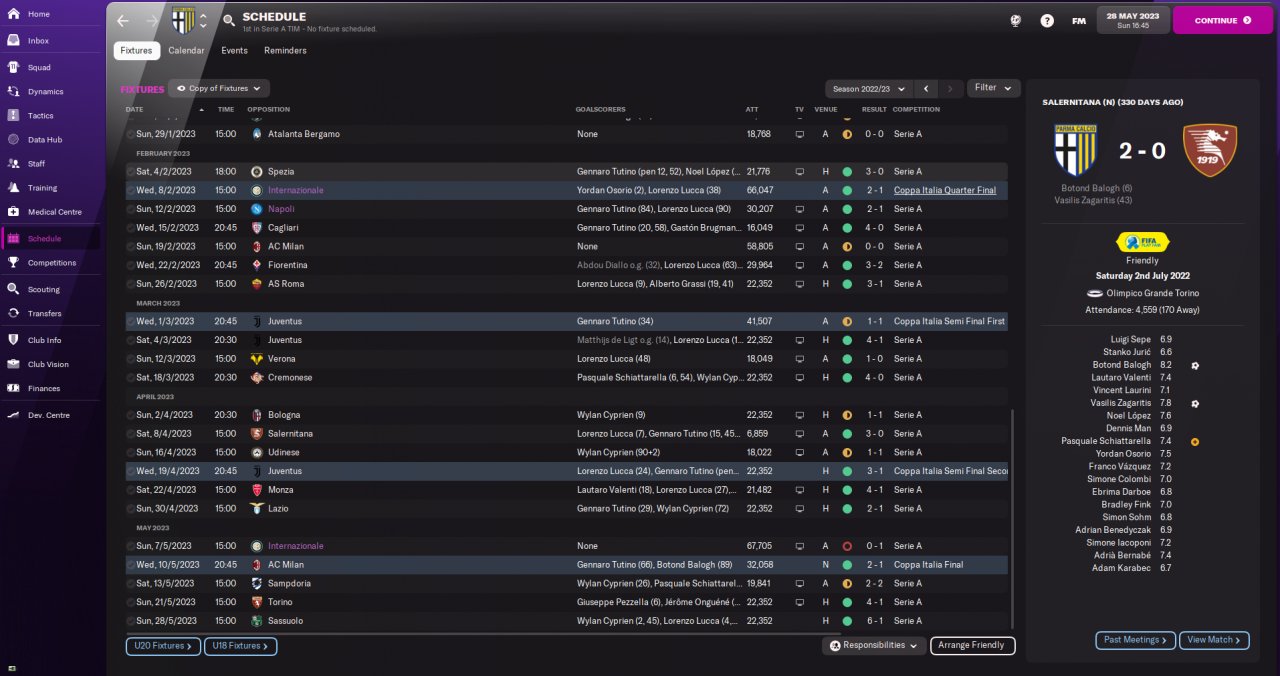
Task: Click Coppa Italia Quarter Final link
Action: point(944,190)
